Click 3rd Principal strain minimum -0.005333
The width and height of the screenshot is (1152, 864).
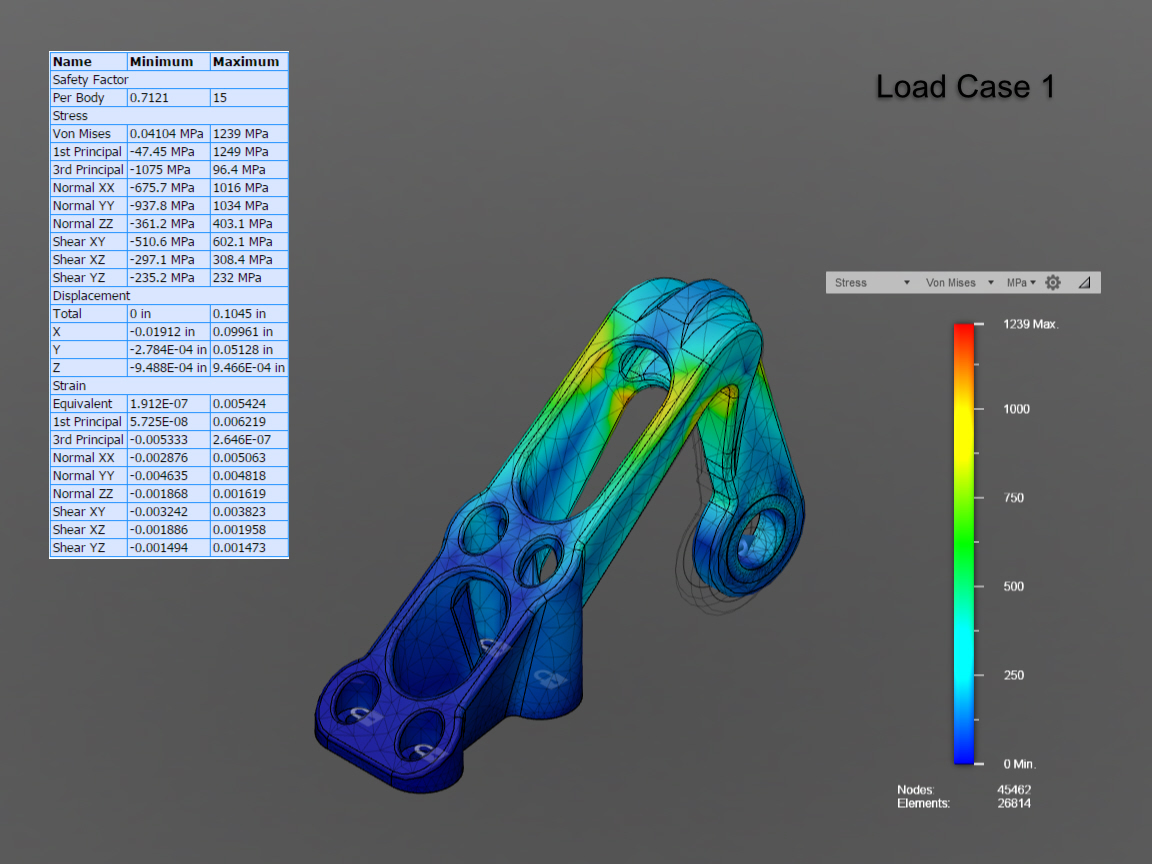[168, 439]
